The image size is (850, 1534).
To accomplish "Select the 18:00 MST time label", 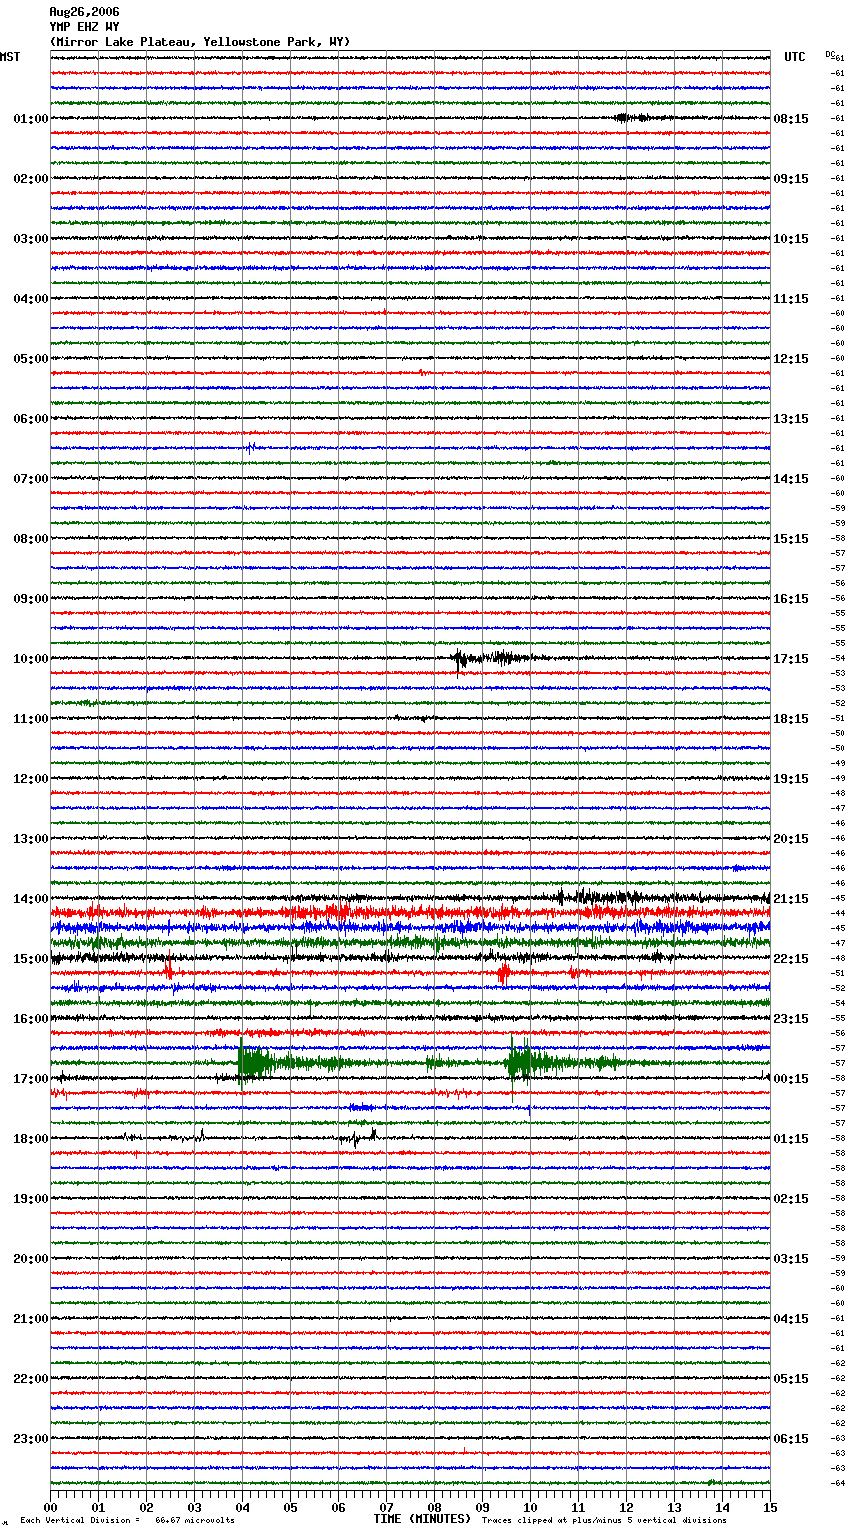I will pos(31,1139).
